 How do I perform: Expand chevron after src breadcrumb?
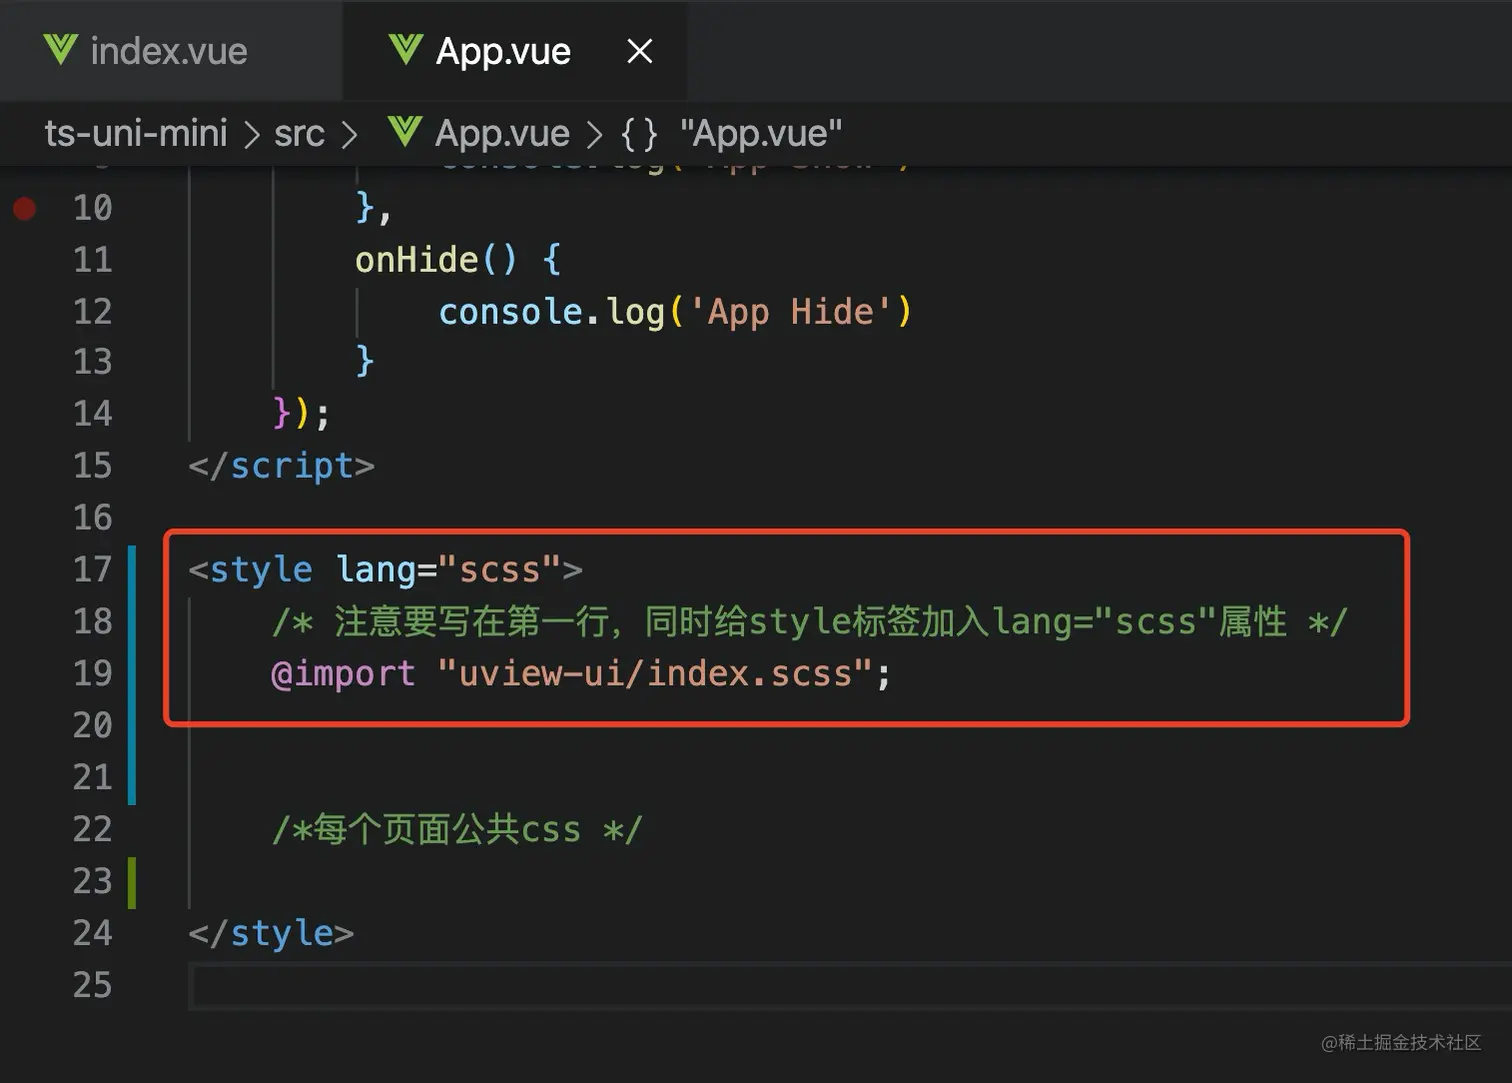pyautogui.click(x=348, y=134)
